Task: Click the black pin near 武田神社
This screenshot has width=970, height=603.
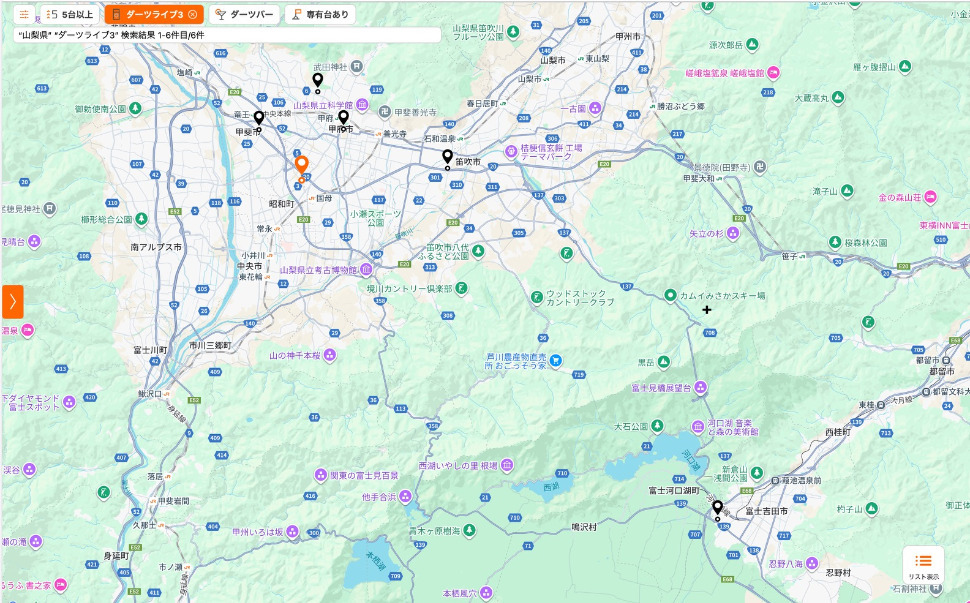Action: click(x=318, y=81)
